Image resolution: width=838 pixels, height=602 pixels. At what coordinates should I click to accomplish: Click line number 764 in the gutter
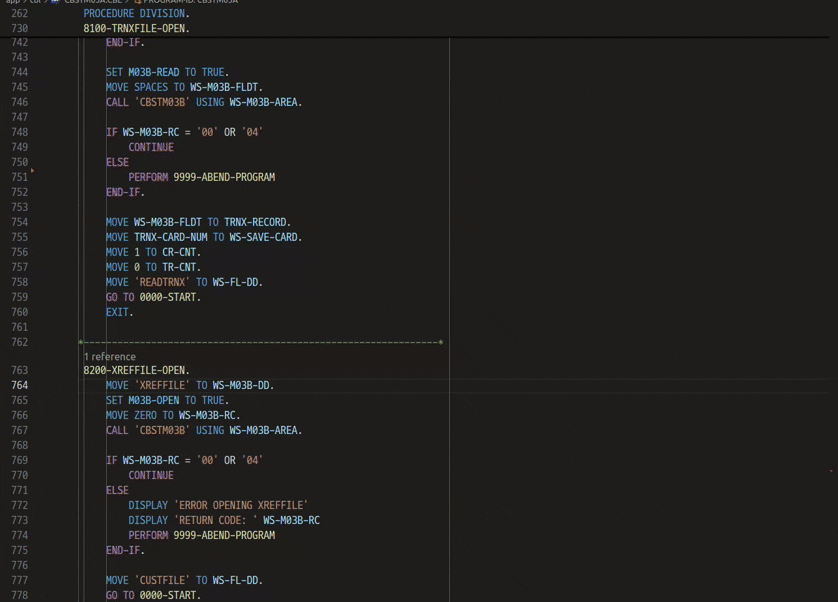20,385
